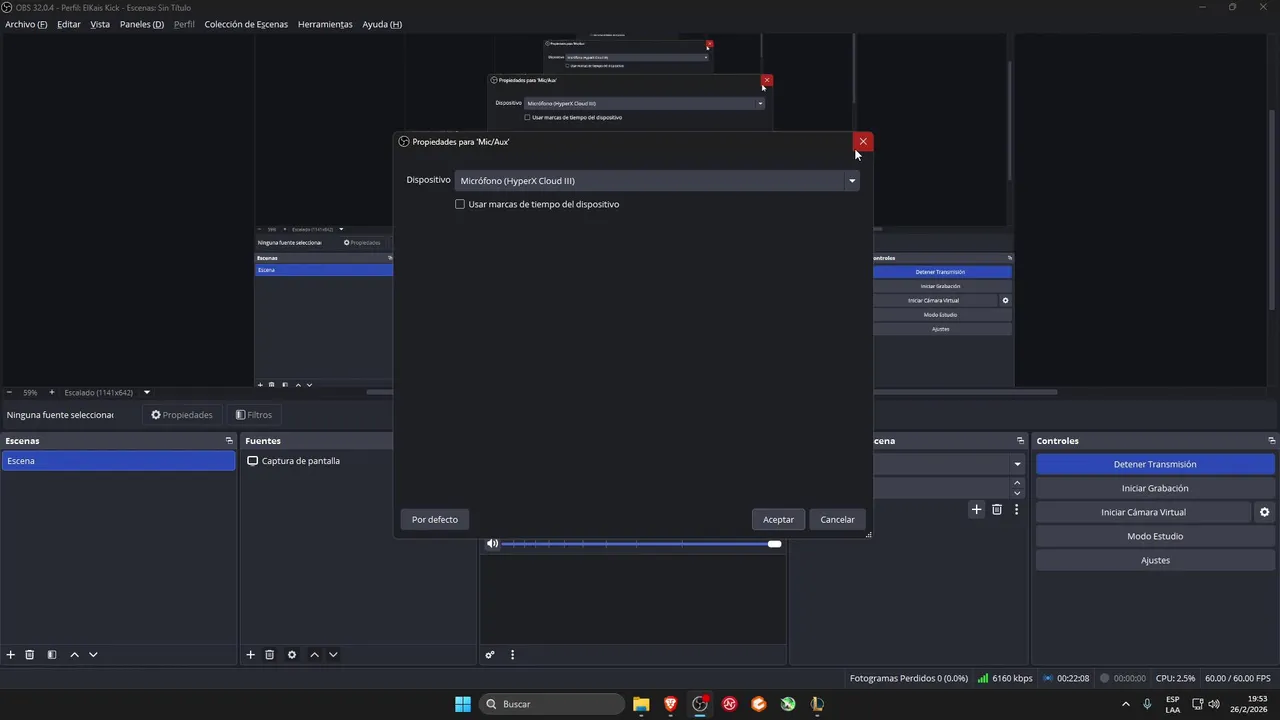Undock the scene transitions panel via float icon

(x=1021, y=441)
